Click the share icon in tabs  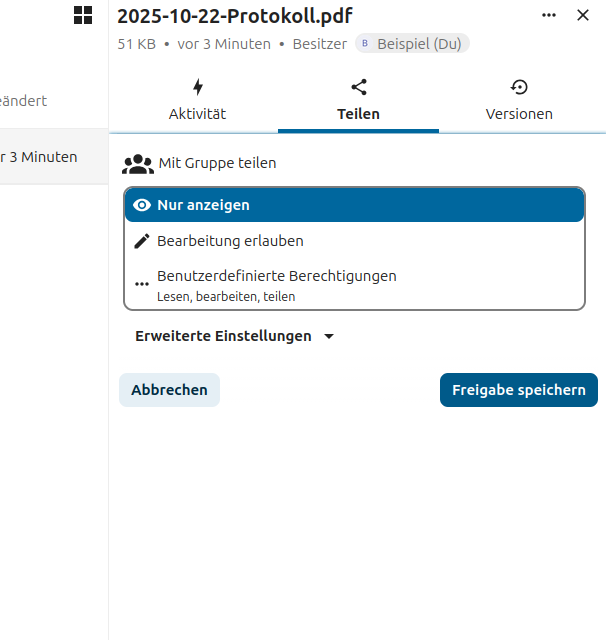click(x=359, y=87)
